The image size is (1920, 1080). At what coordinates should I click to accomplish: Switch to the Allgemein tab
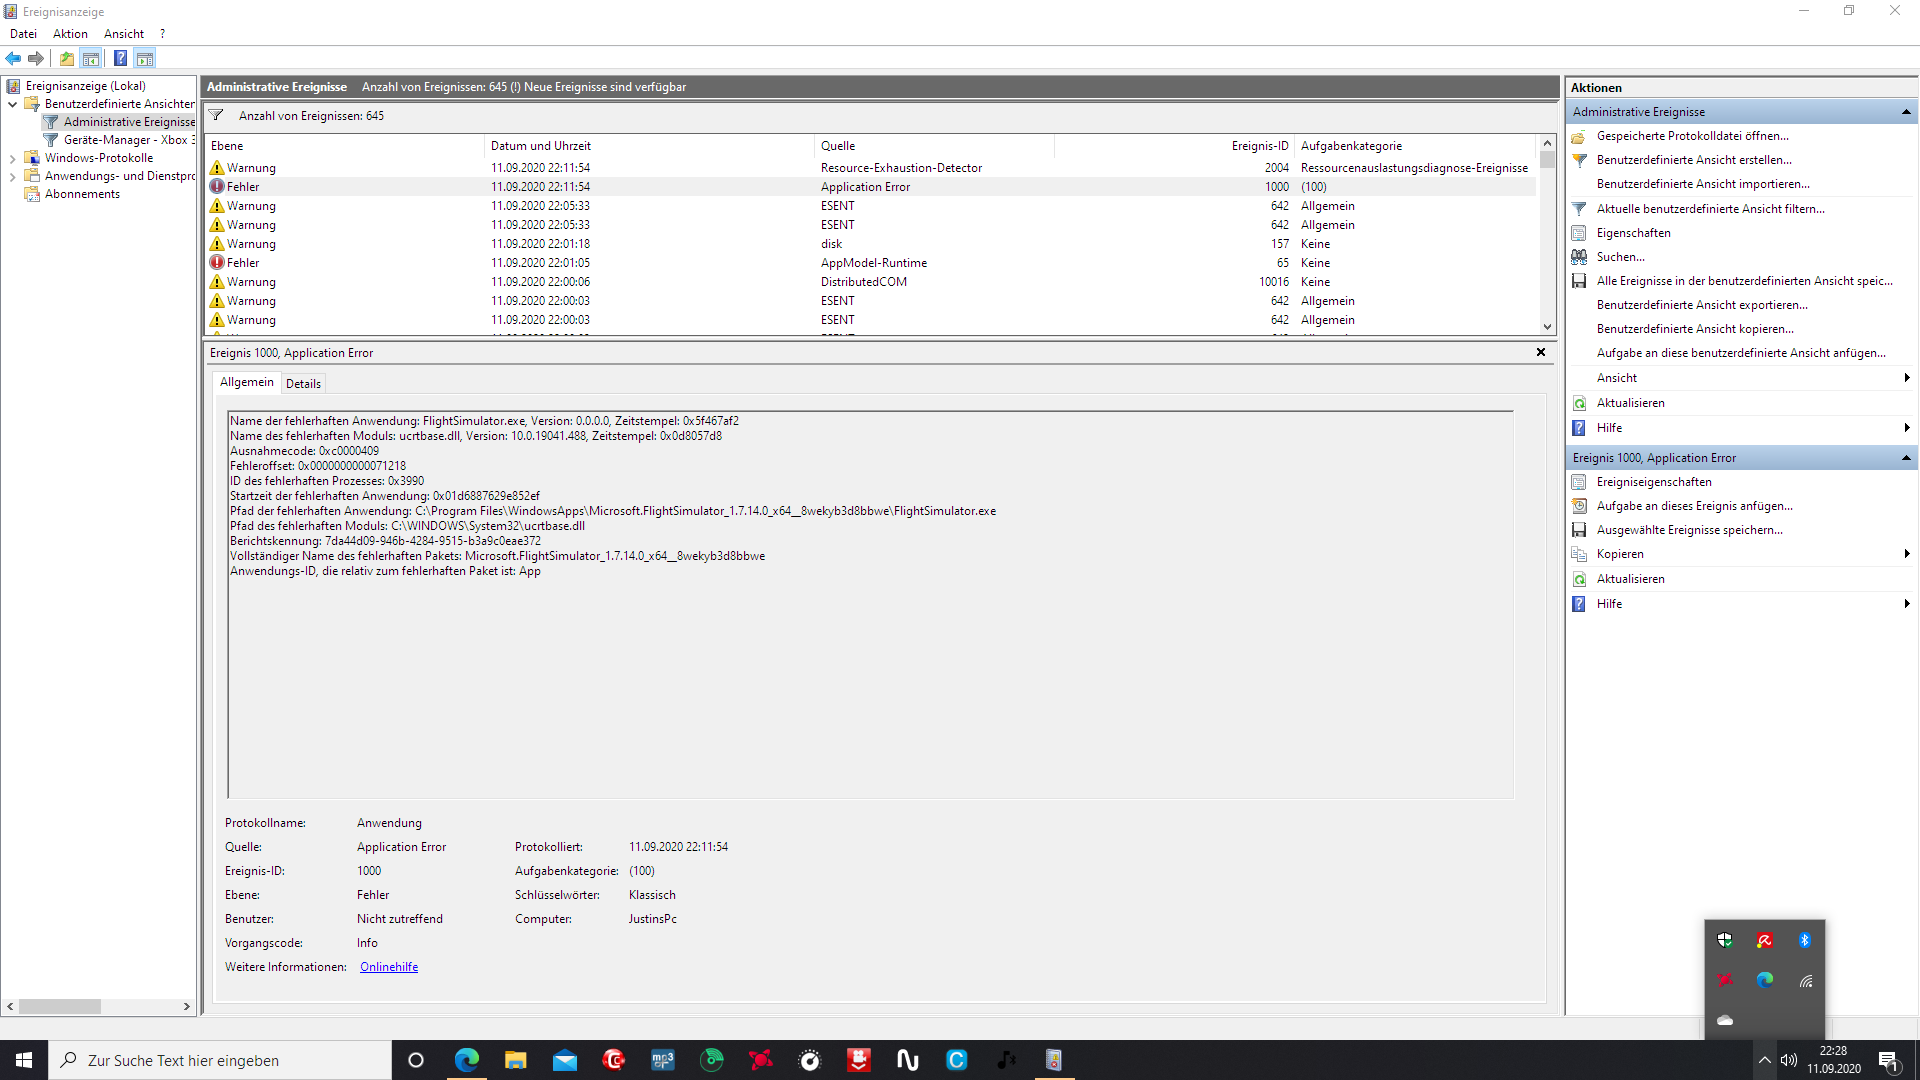[246, 382]
